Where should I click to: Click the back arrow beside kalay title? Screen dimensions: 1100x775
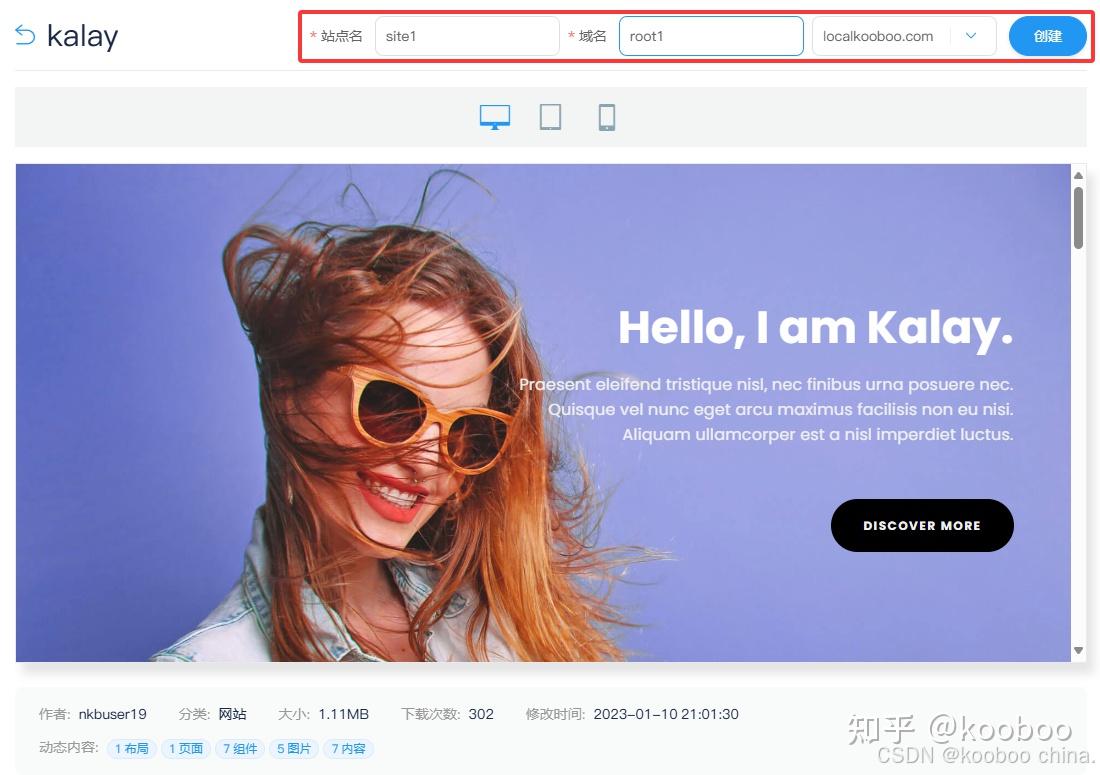click(x=23, y=35)
